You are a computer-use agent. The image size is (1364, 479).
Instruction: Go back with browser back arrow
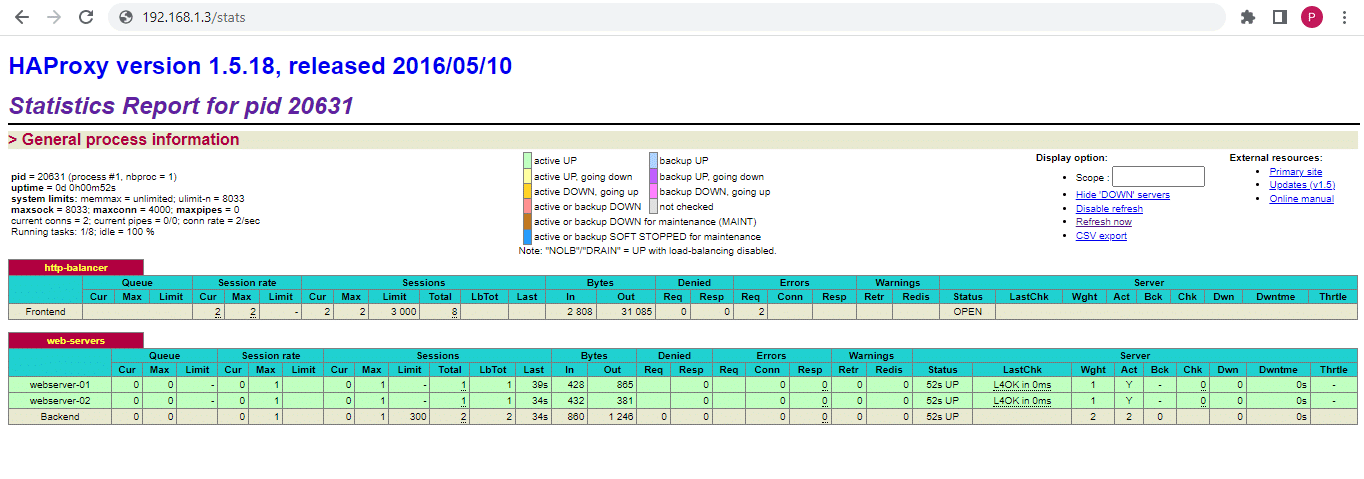[22, 17]
